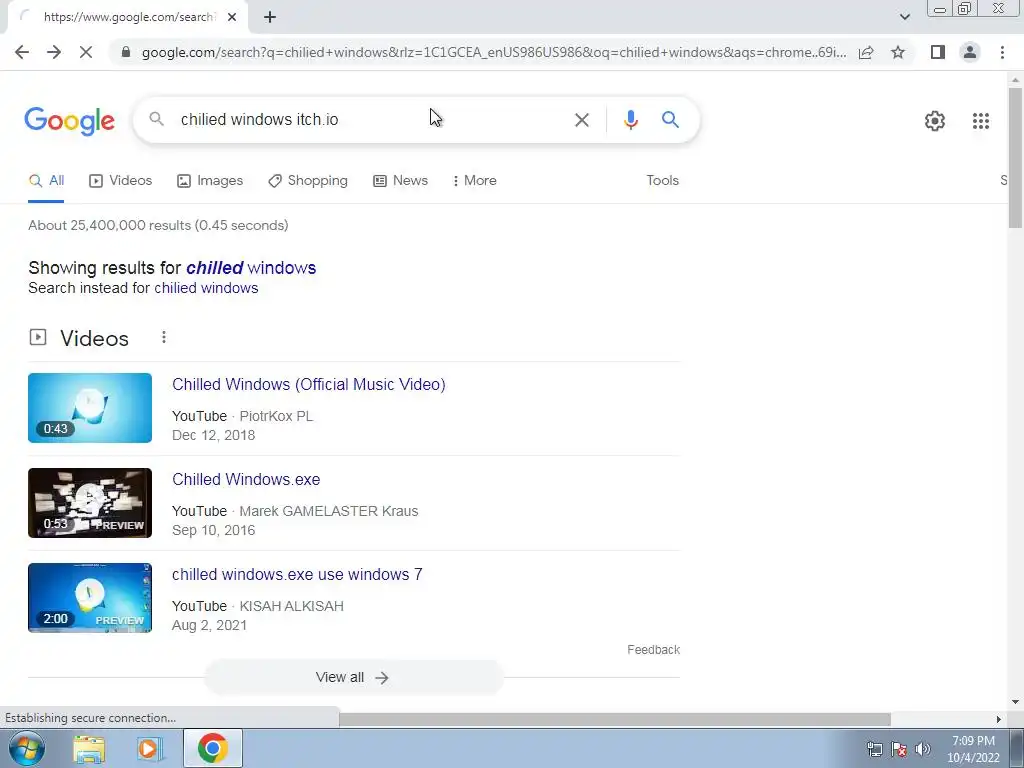Close the Google search tab
1024x768 pixels.
tap(232, 17)
